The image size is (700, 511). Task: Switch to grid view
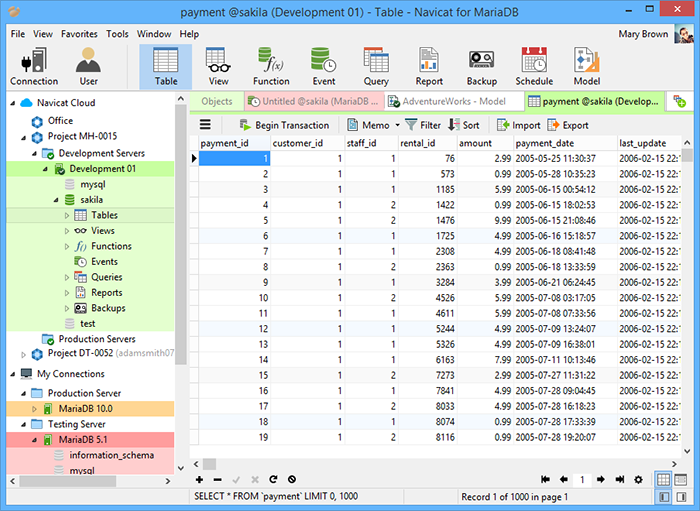tap(663, 479)
